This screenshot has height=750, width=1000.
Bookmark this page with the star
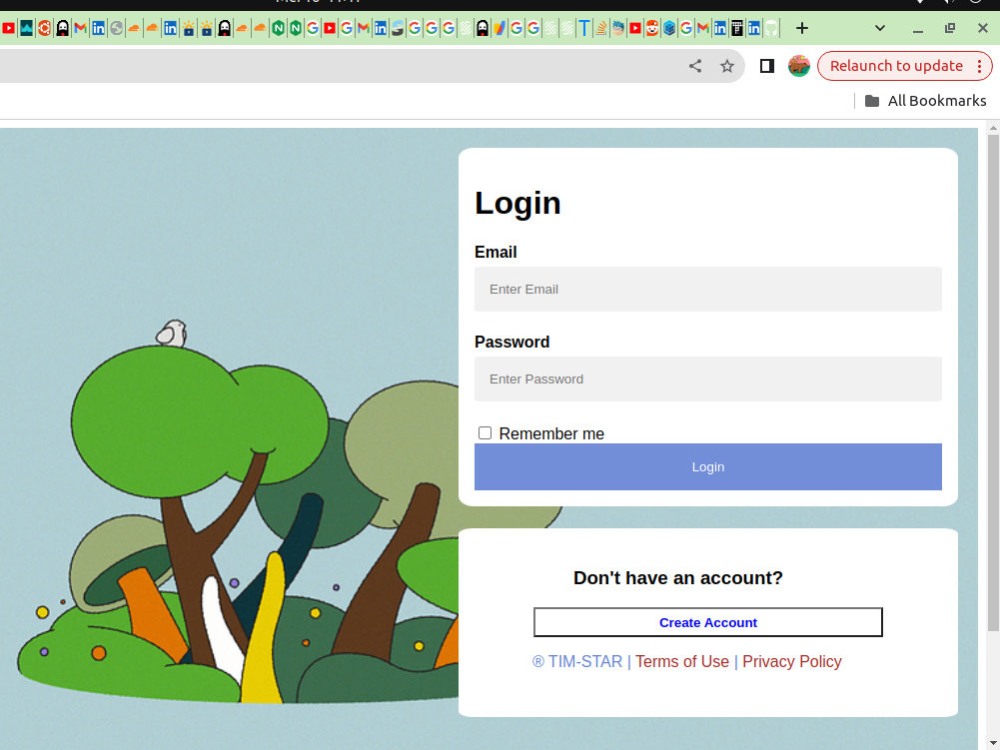pyautogui.click(x=727, y=66)
